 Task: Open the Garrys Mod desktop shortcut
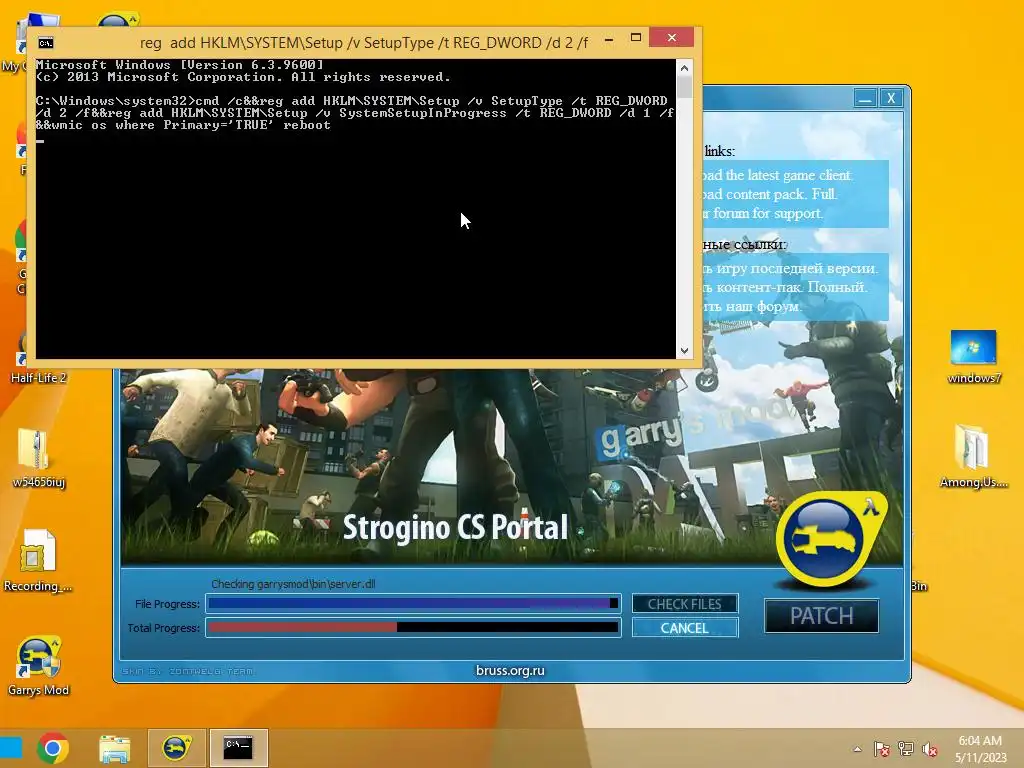point(38,666)
